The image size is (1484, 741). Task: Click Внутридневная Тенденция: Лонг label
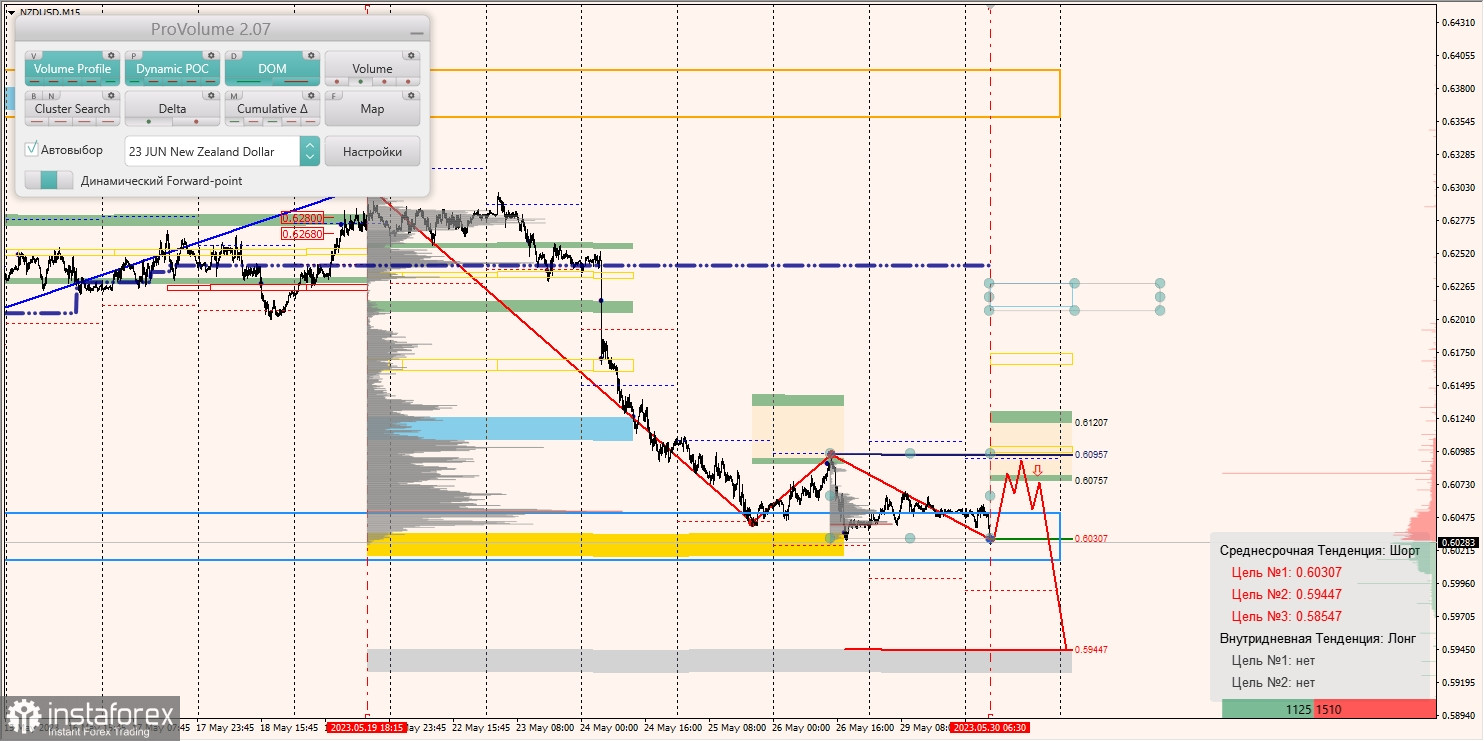1318,638
